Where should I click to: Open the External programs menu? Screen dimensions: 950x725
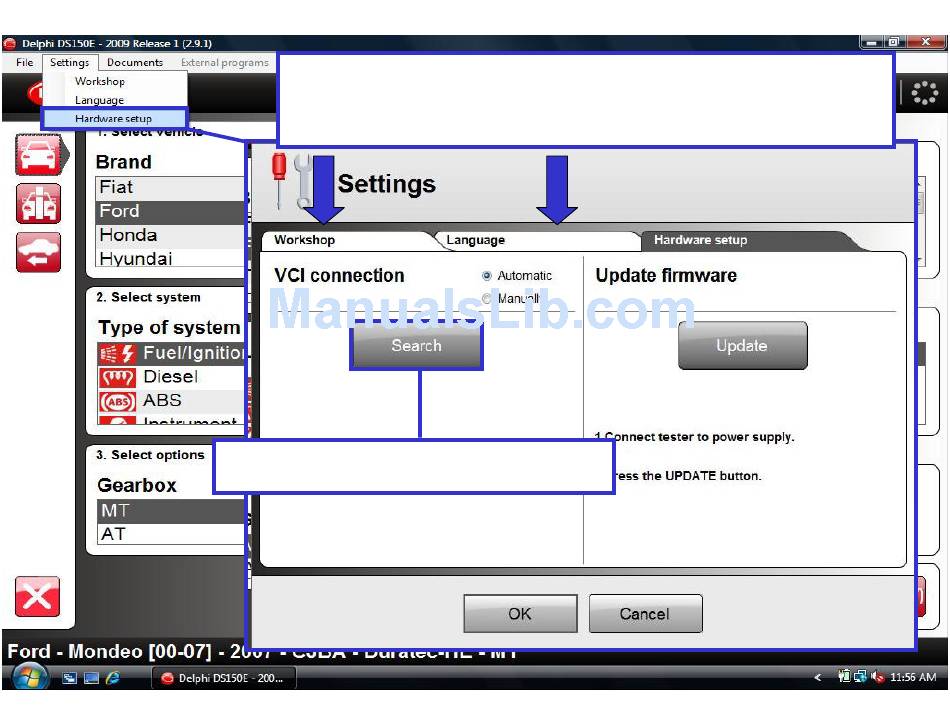coord(225,62)
